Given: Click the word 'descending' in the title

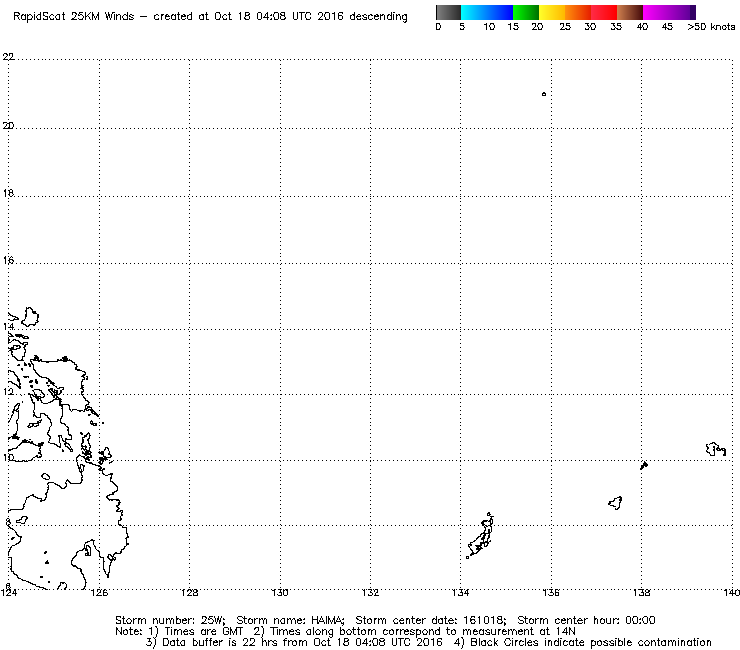Looking at the screenshot, I should tap(378, 17).
